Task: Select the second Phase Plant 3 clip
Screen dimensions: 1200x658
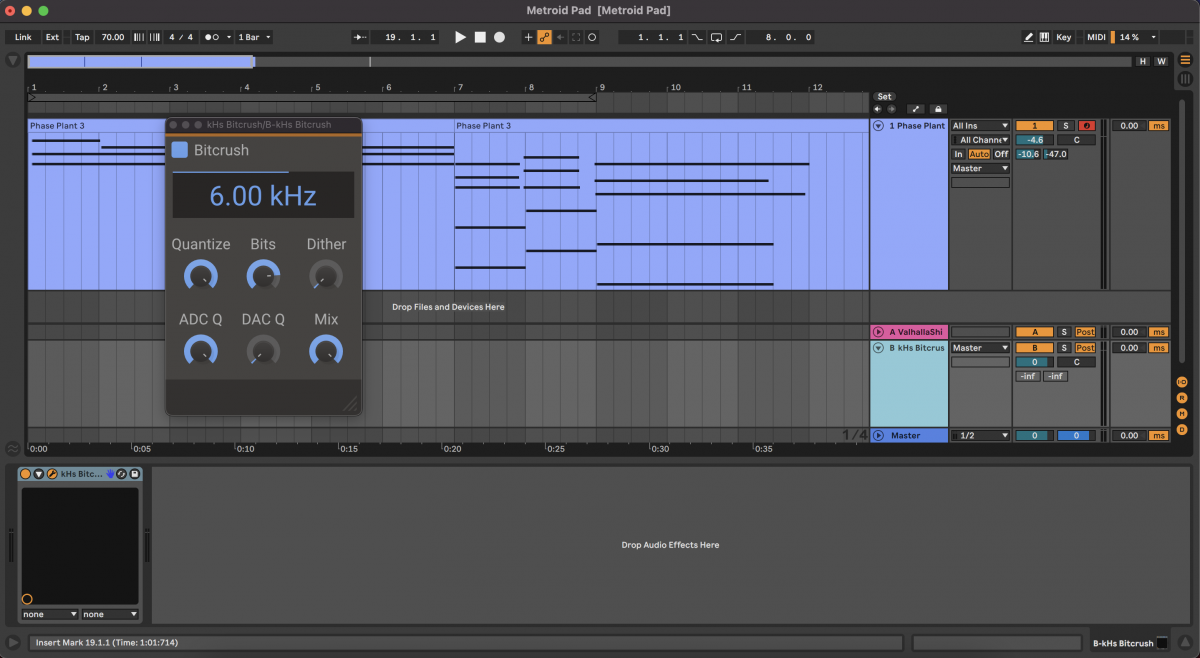Action: [661, 126]
